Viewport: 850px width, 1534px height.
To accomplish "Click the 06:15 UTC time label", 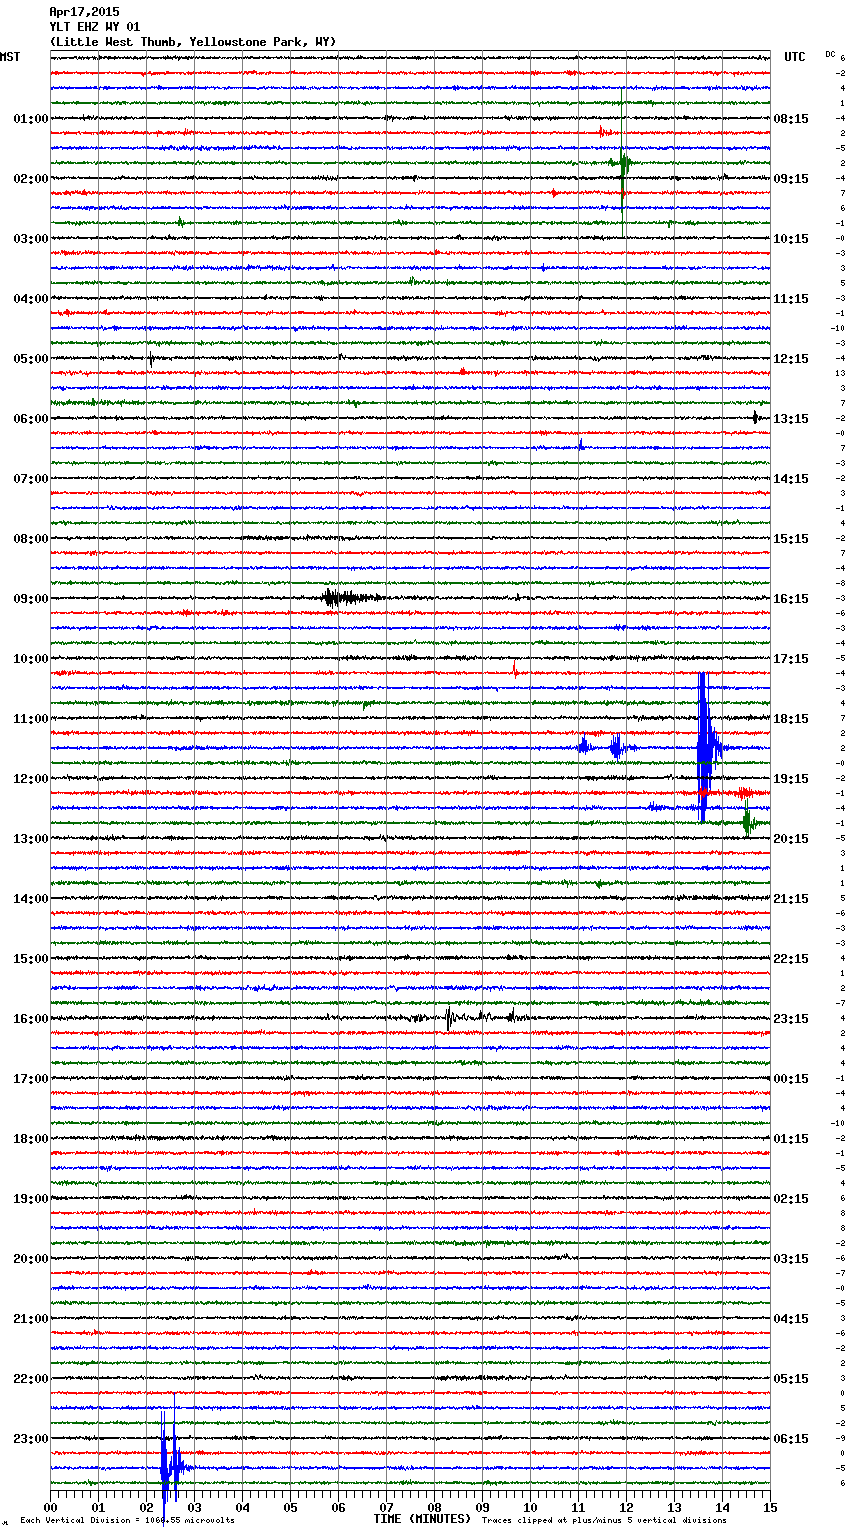I will coord(791,1439).
